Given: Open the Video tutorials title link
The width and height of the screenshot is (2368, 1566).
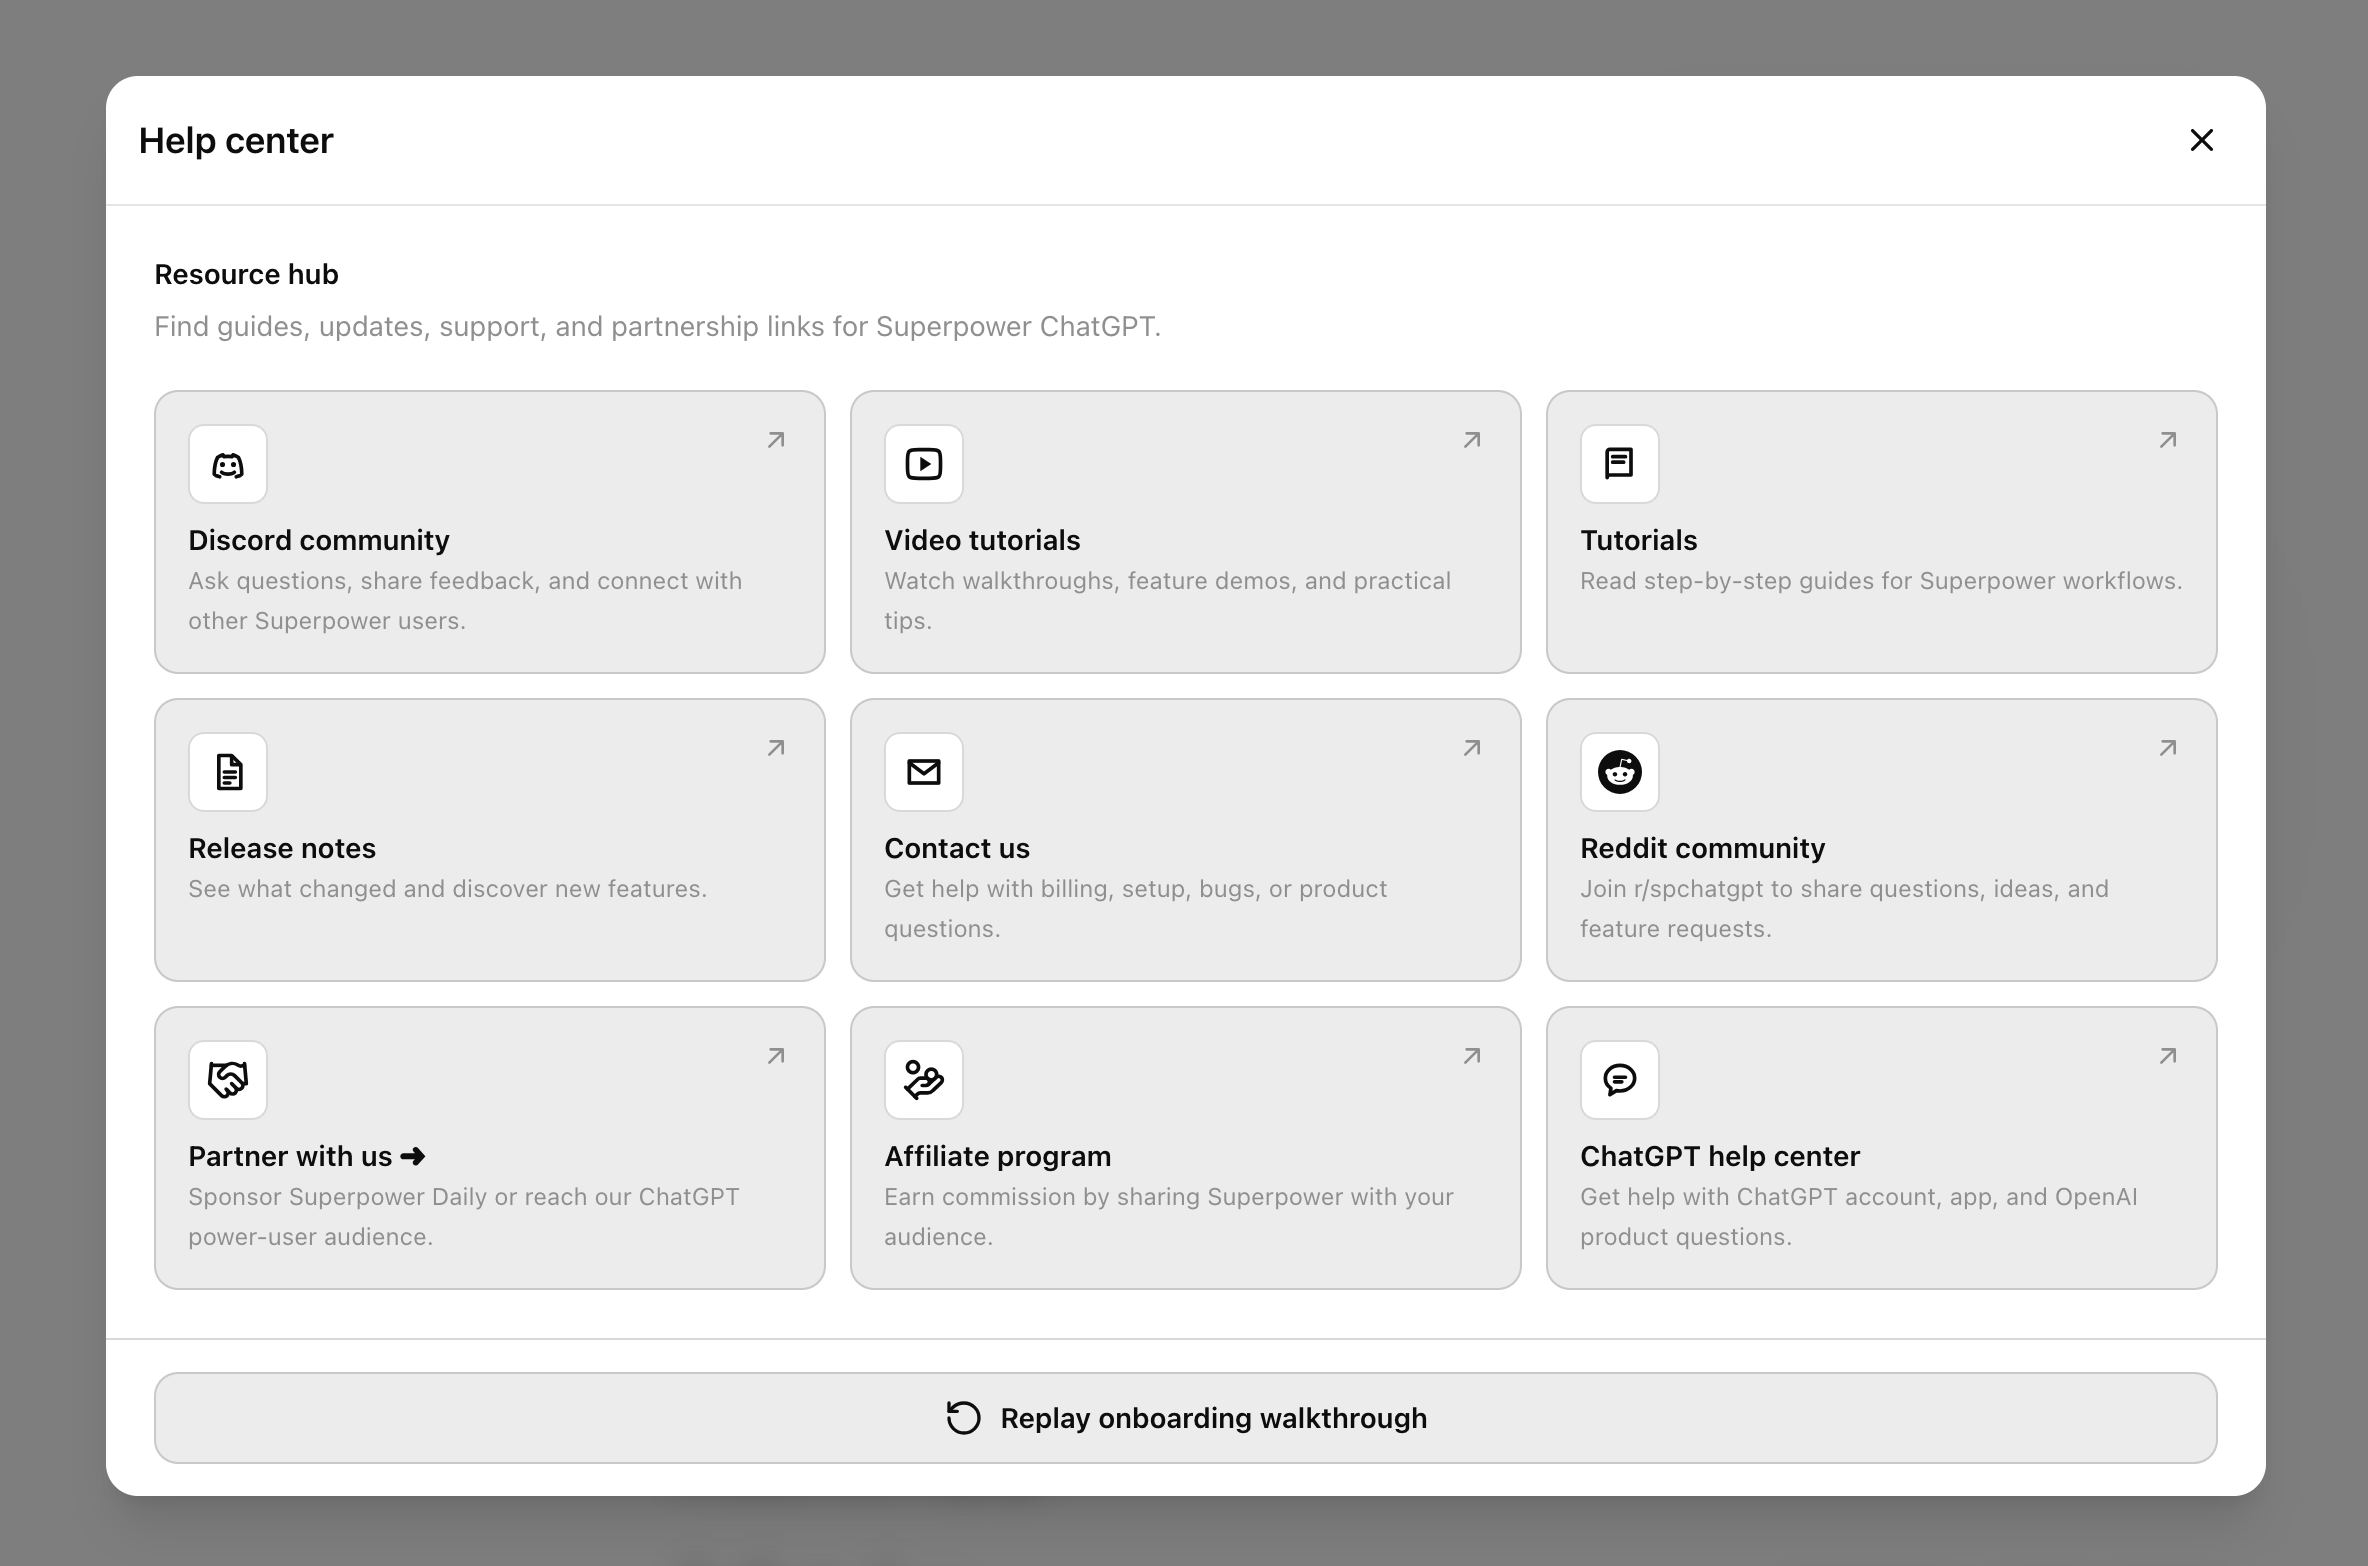Looking at the screenshot, I should click(982, 540).
